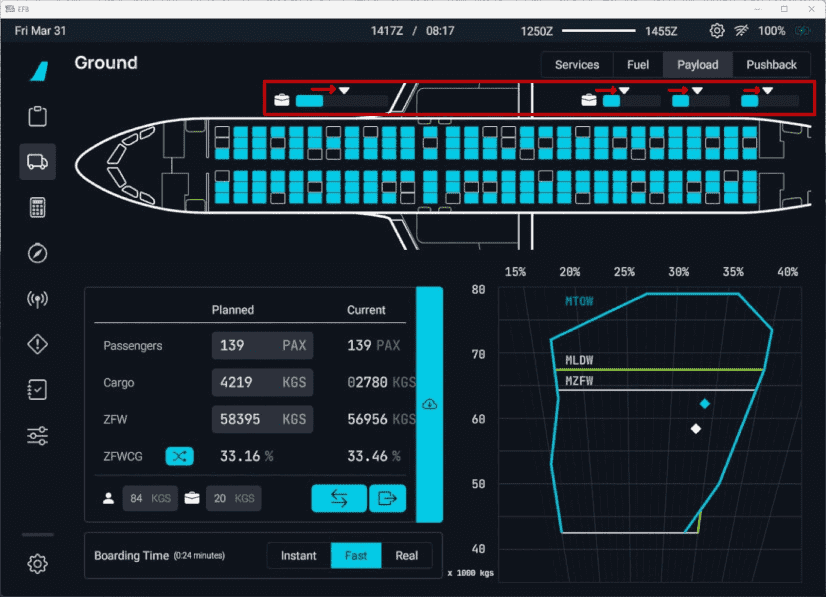Open the Performance calculator page
The width and height of the screenshot is (826, 597).
(x=38, y=207)
